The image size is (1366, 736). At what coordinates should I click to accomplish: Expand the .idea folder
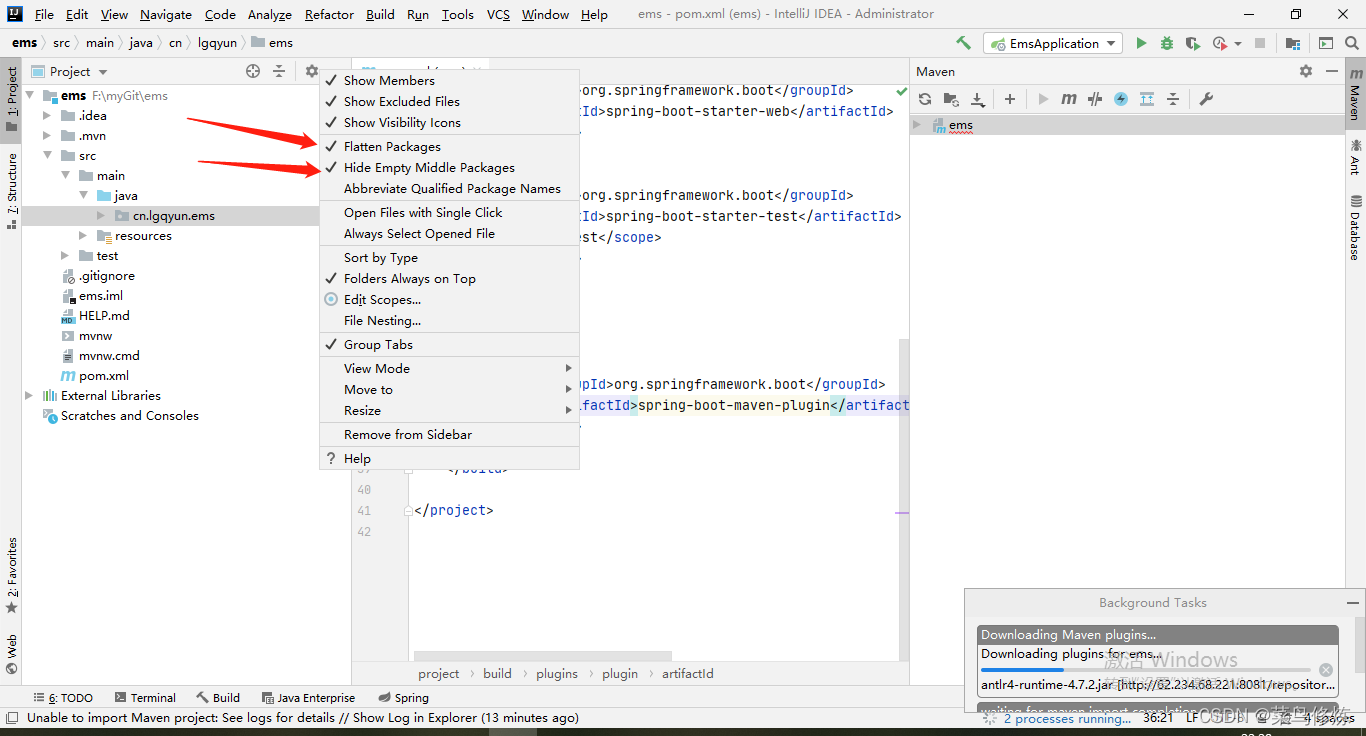point(48,115)
